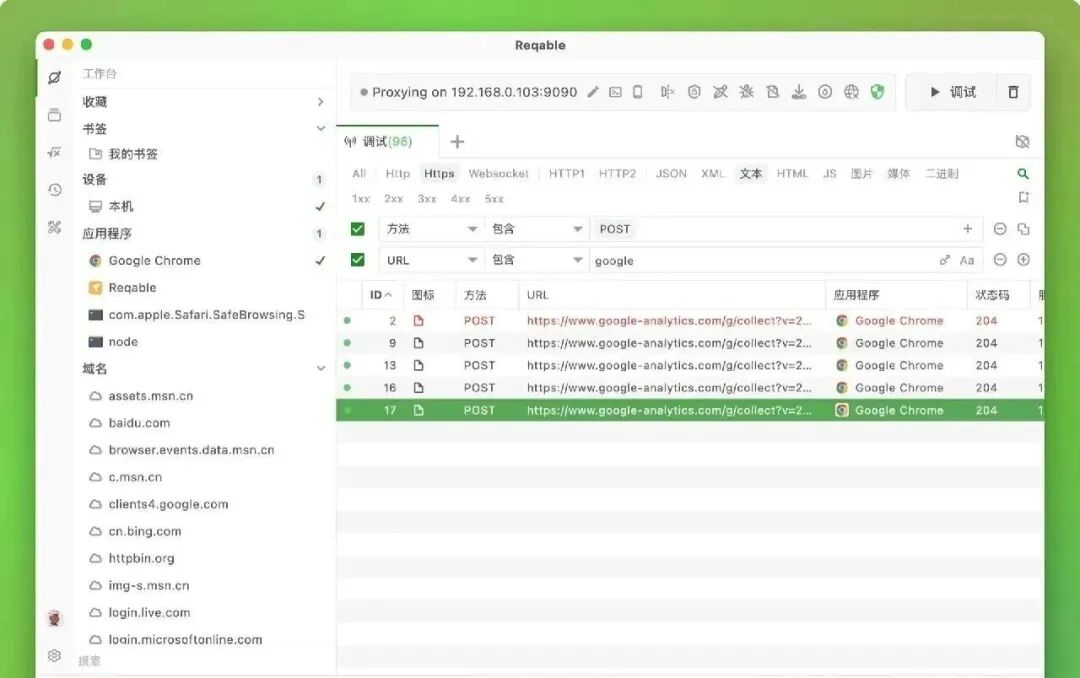Remove the POST method filter row
The height and width of the screenshot is (678, 1080).
[x=1000, y=229]
